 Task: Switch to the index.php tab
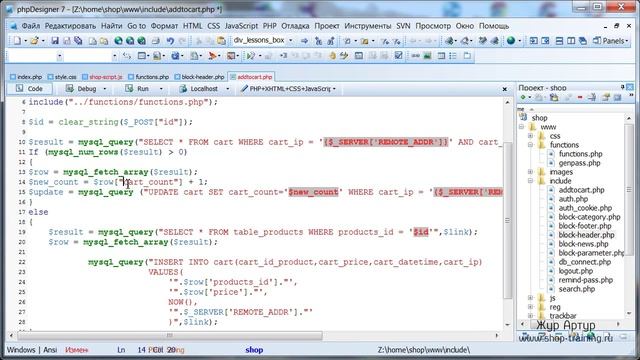[x=26, y=77]
